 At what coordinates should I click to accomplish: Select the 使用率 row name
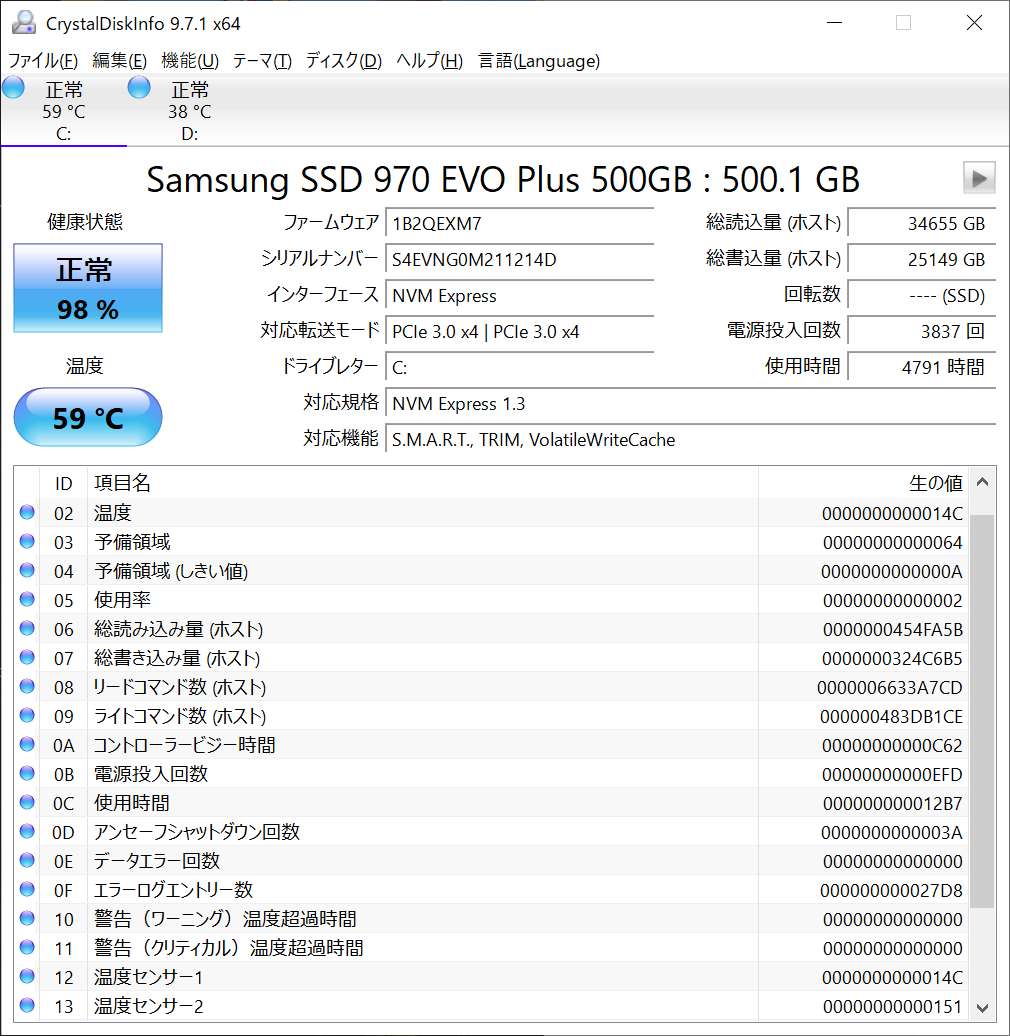(122, 600)
